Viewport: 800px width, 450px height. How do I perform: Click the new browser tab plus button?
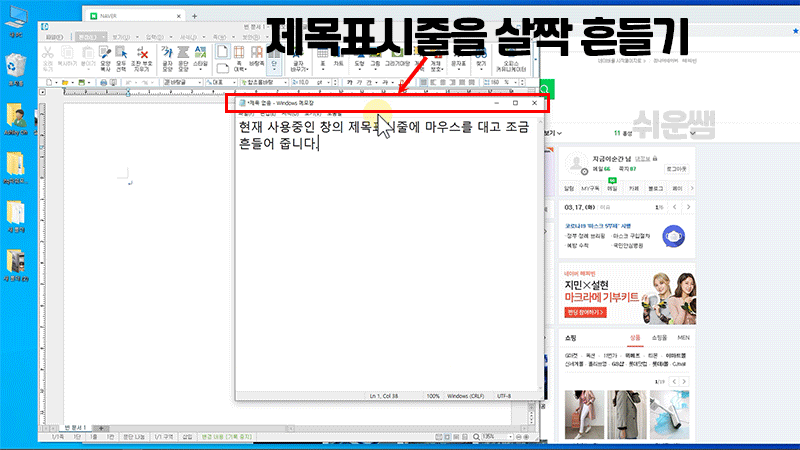(194, 16)
